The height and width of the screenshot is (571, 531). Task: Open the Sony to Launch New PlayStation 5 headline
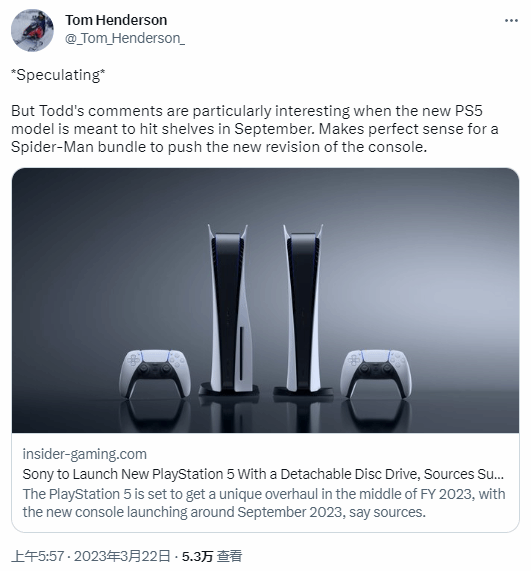click(263, 474)
